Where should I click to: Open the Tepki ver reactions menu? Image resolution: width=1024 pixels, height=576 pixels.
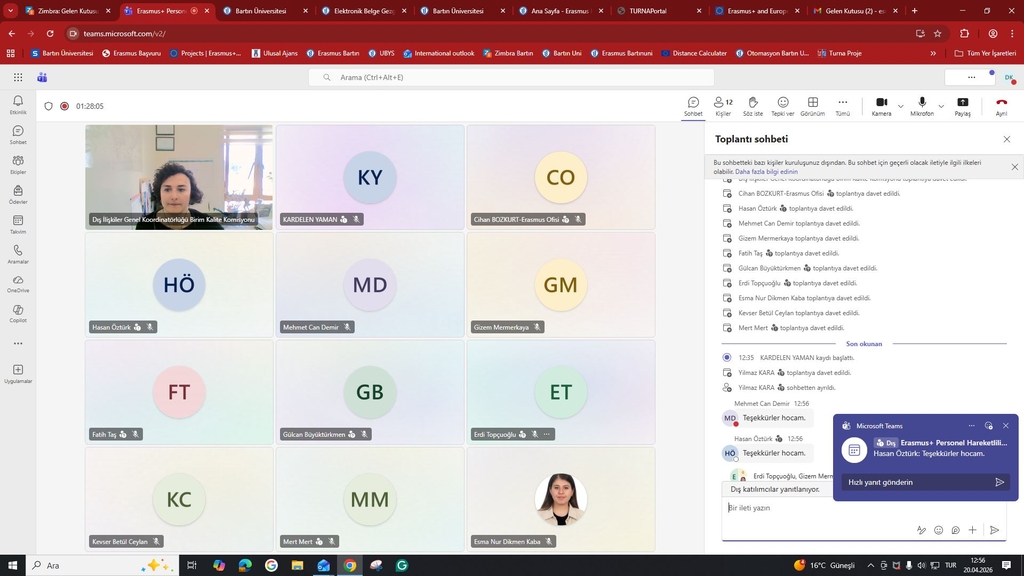click(783, 105)
